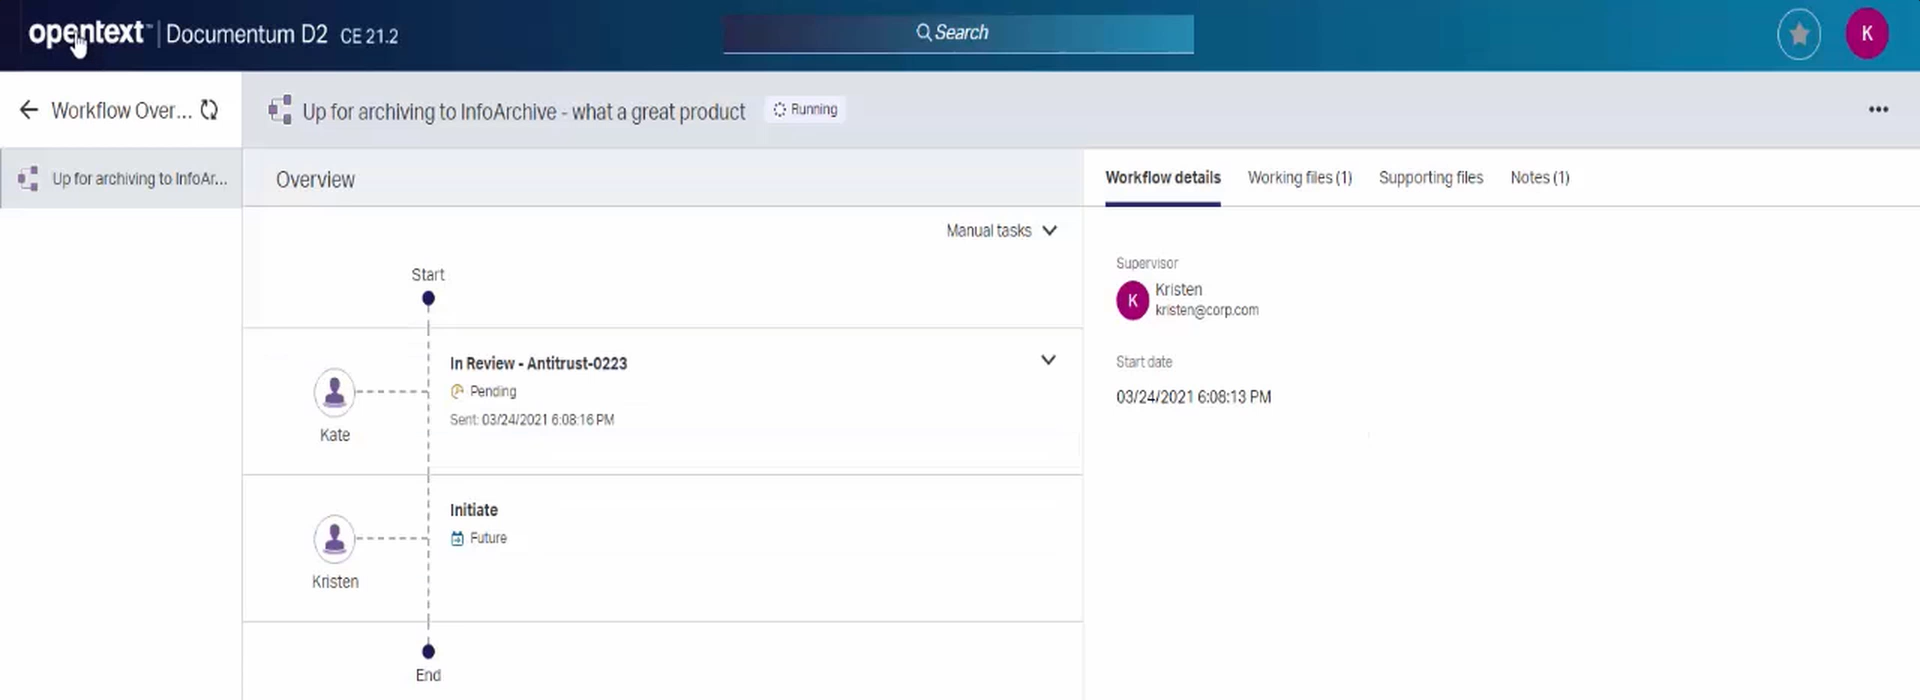Click the supervisor Kristen avatar
The image size is (1920, 700).
[x=1132, y=300]
